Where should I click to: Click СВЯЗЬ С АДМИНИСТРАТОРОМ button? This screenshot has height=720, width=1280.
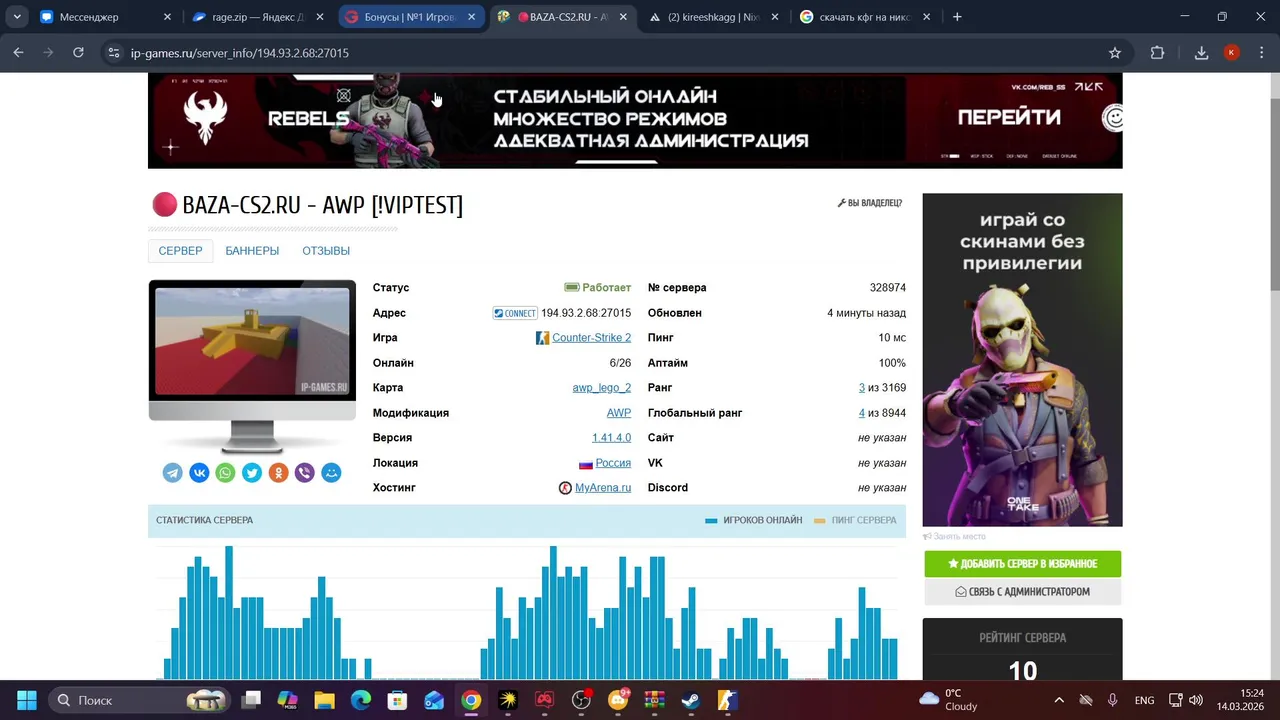1022,592
